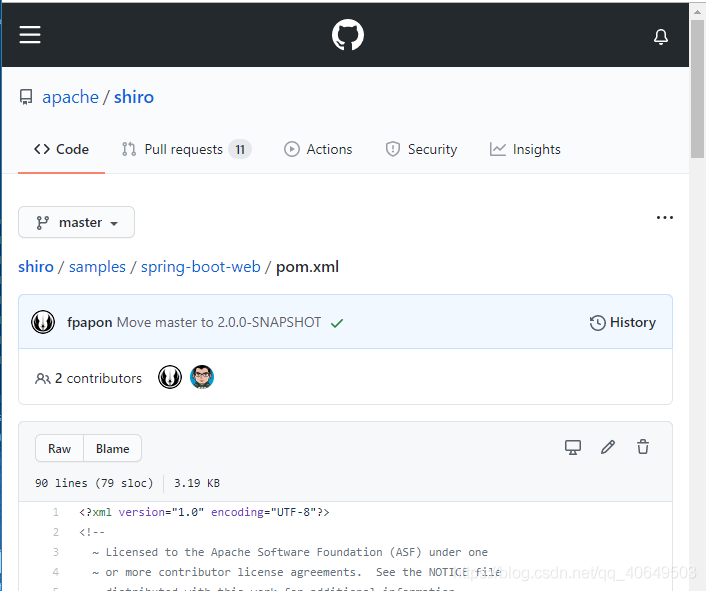Go to the GitHub home logo
706x591 pixels.
click(348, 35)
